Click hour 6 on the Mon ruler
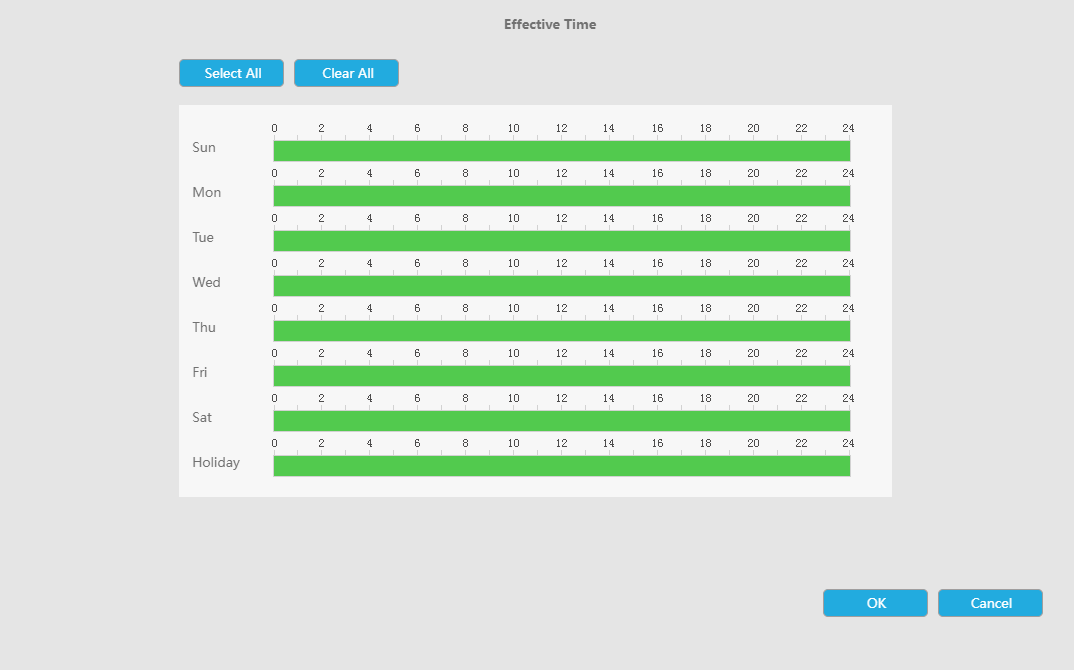This screenshot has width=1074, height=670. 417,173
